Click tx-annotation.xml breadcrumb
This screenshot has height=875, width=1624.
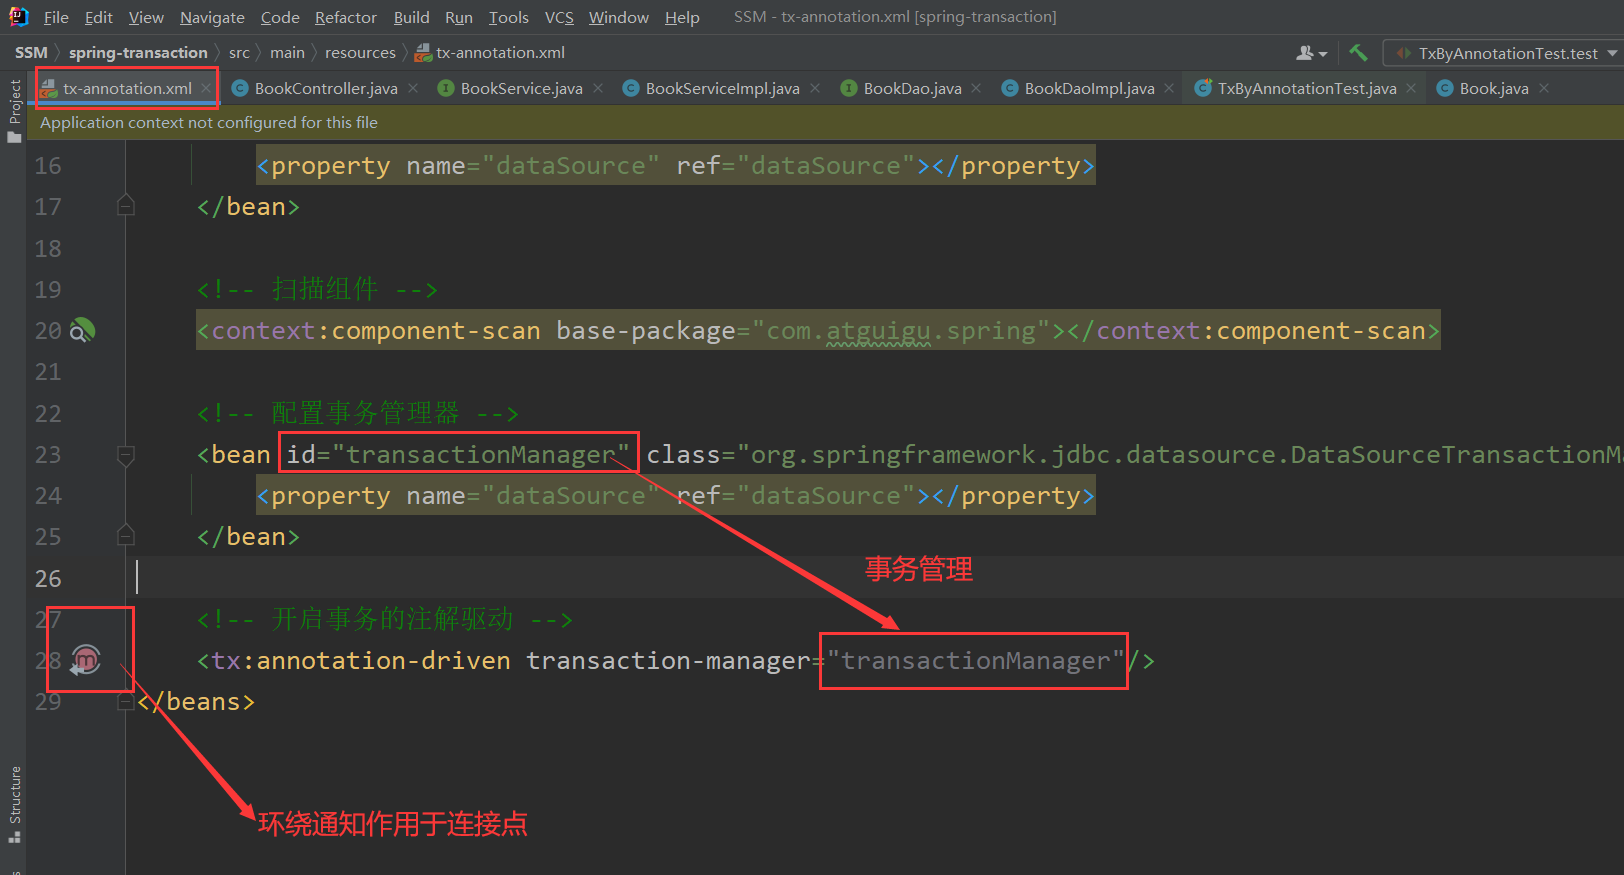click(490, 53)
